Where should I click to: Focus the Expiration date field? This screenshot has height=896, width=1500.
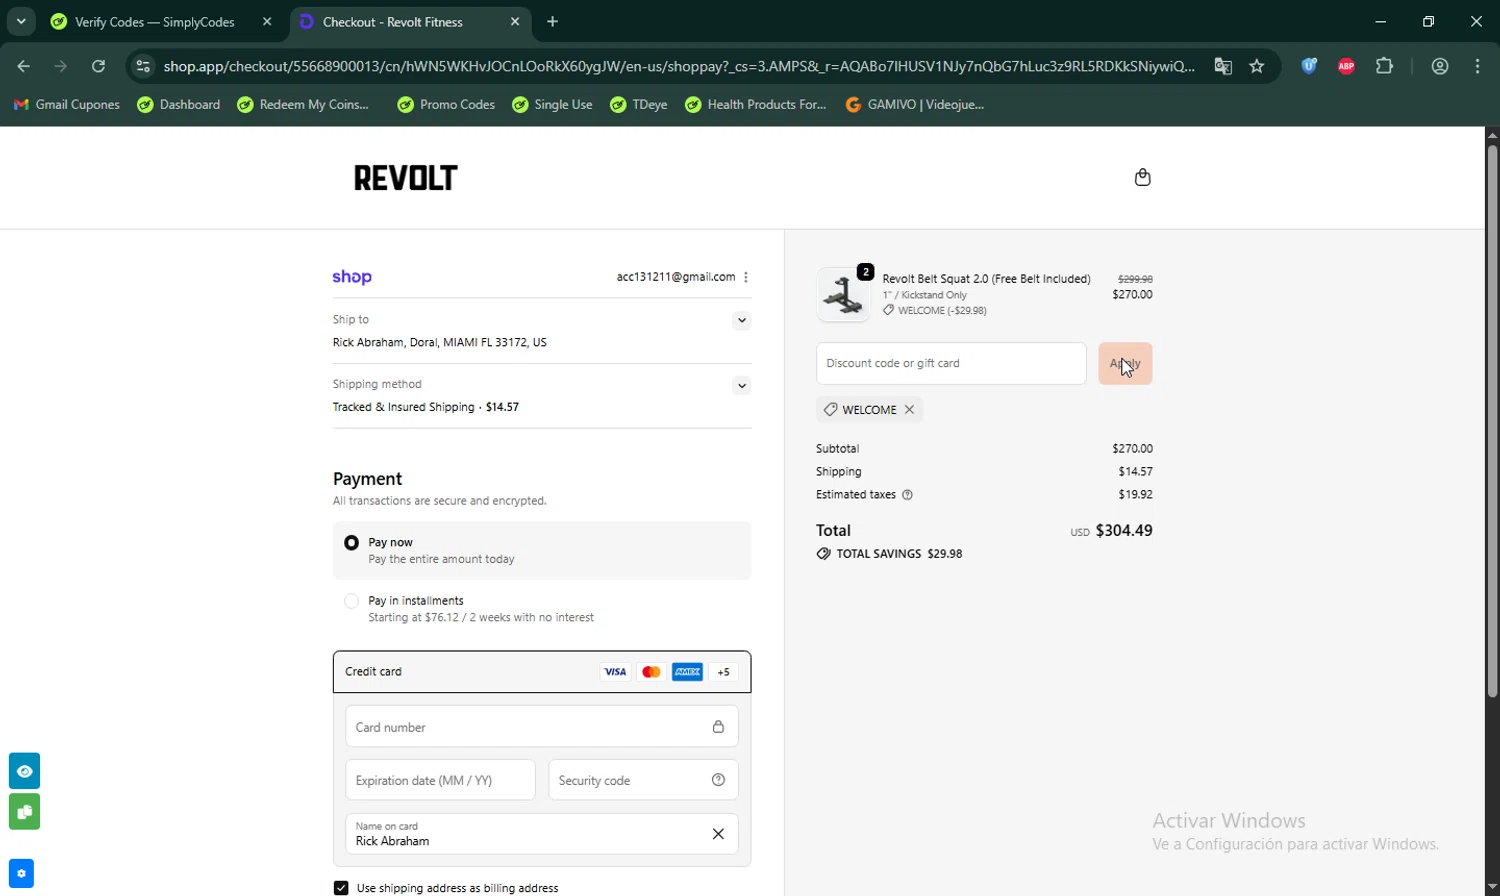coord(440,780)
